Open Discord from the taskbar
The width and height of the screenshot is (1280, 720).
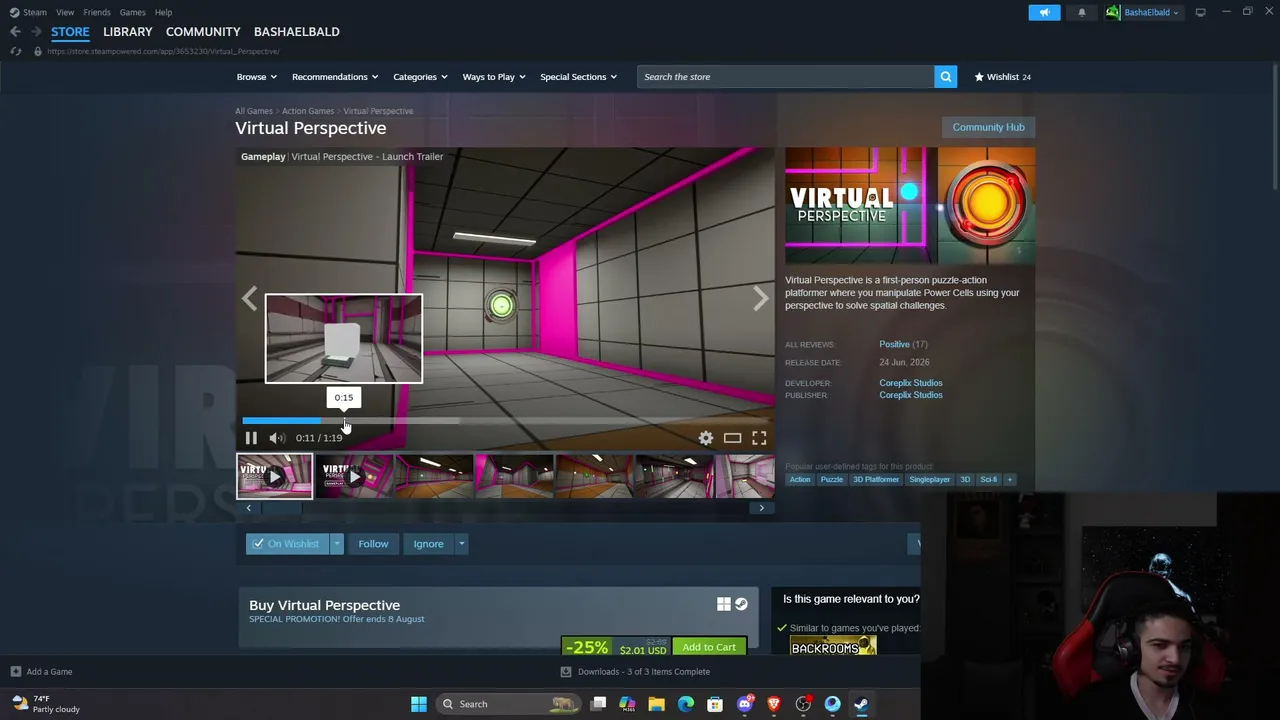(745, 704)
